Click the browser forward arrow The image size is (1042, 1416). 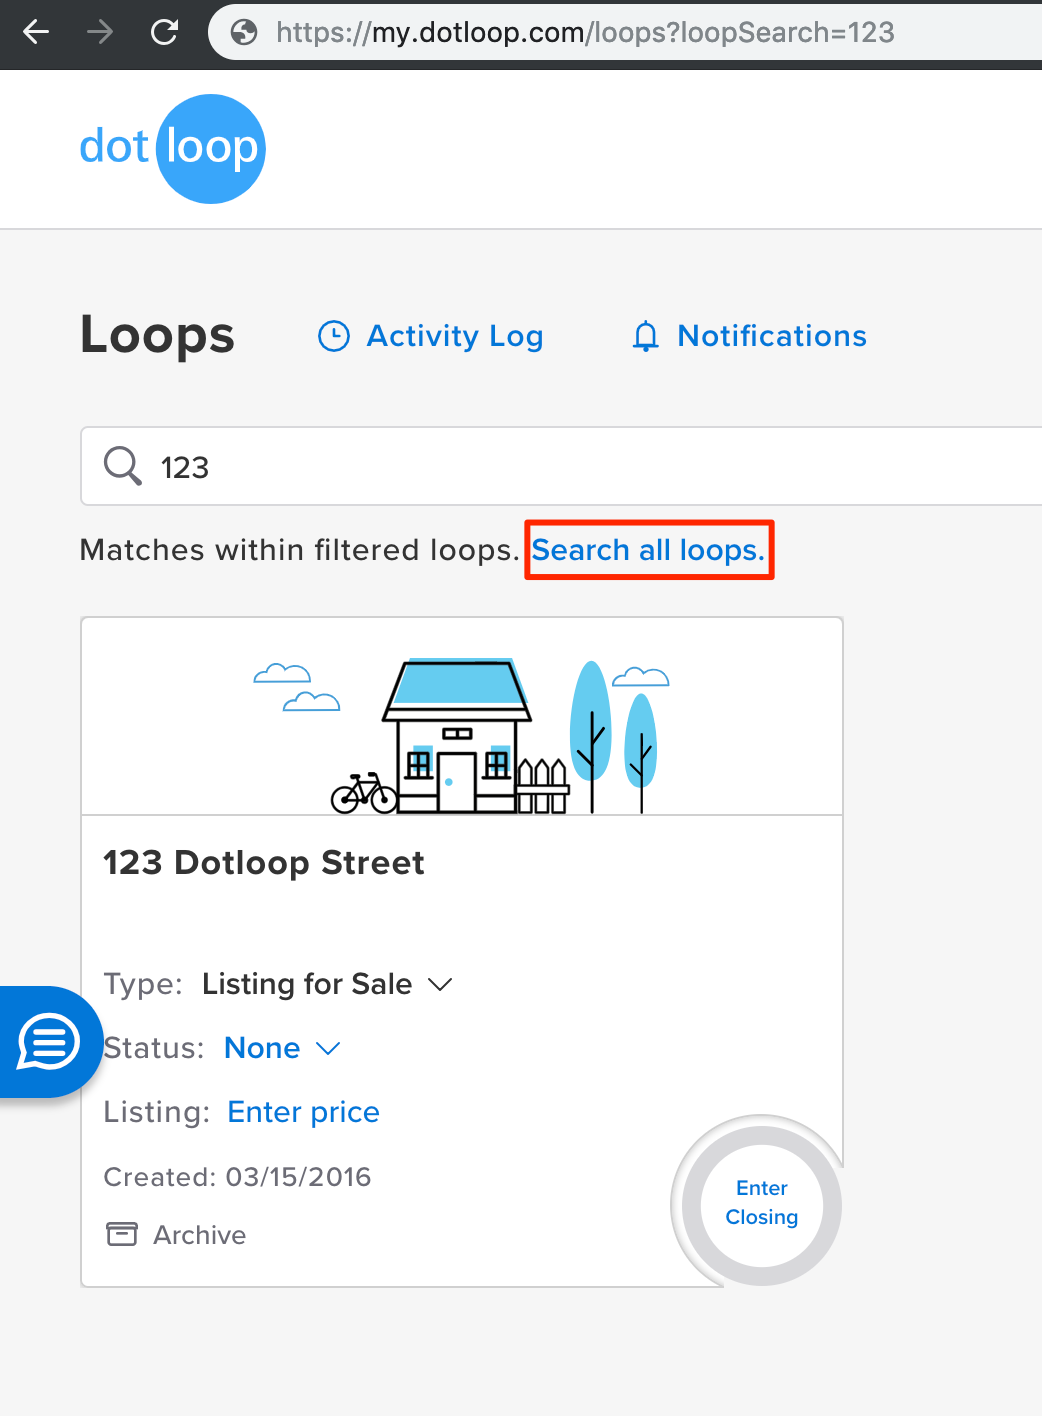[x=100, y=33]
